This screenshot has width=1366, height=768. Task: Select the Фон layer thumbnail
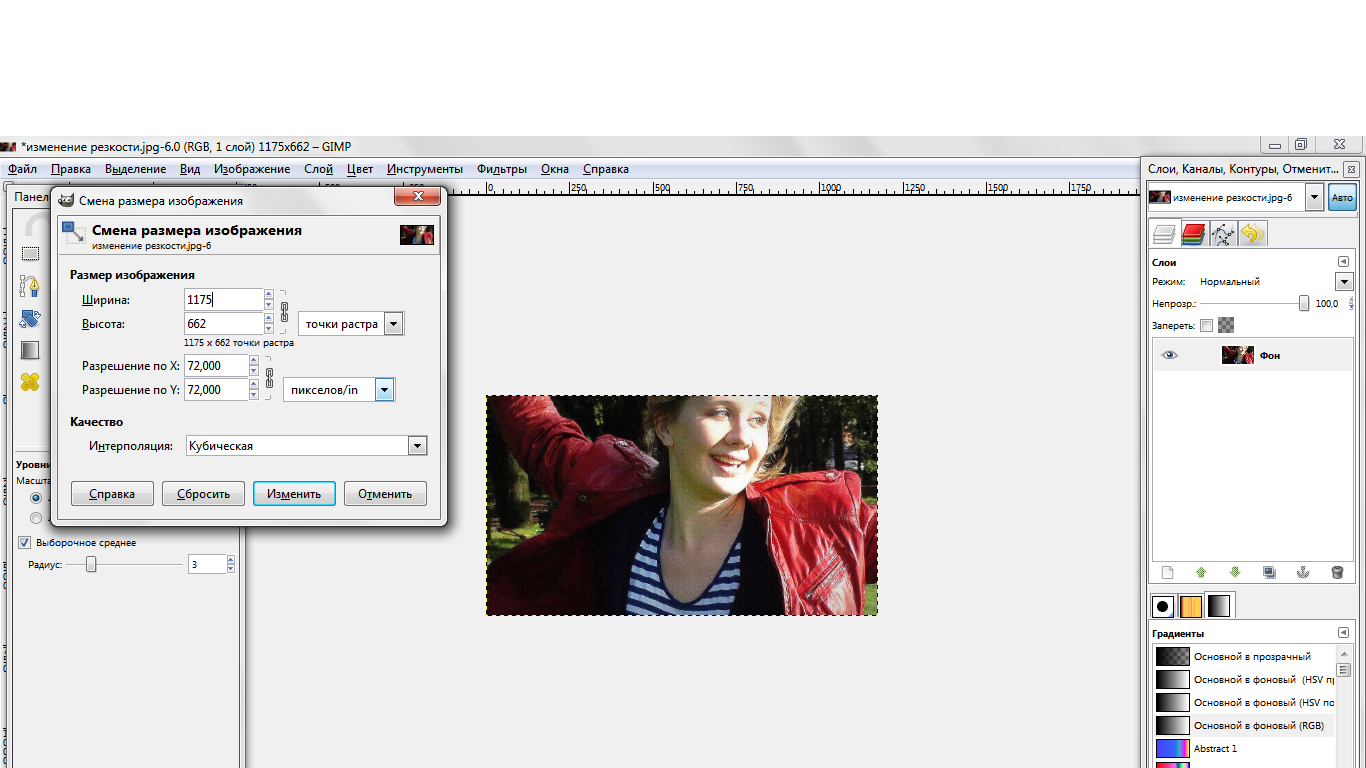pyautogui.click(x=1238, y=355)
